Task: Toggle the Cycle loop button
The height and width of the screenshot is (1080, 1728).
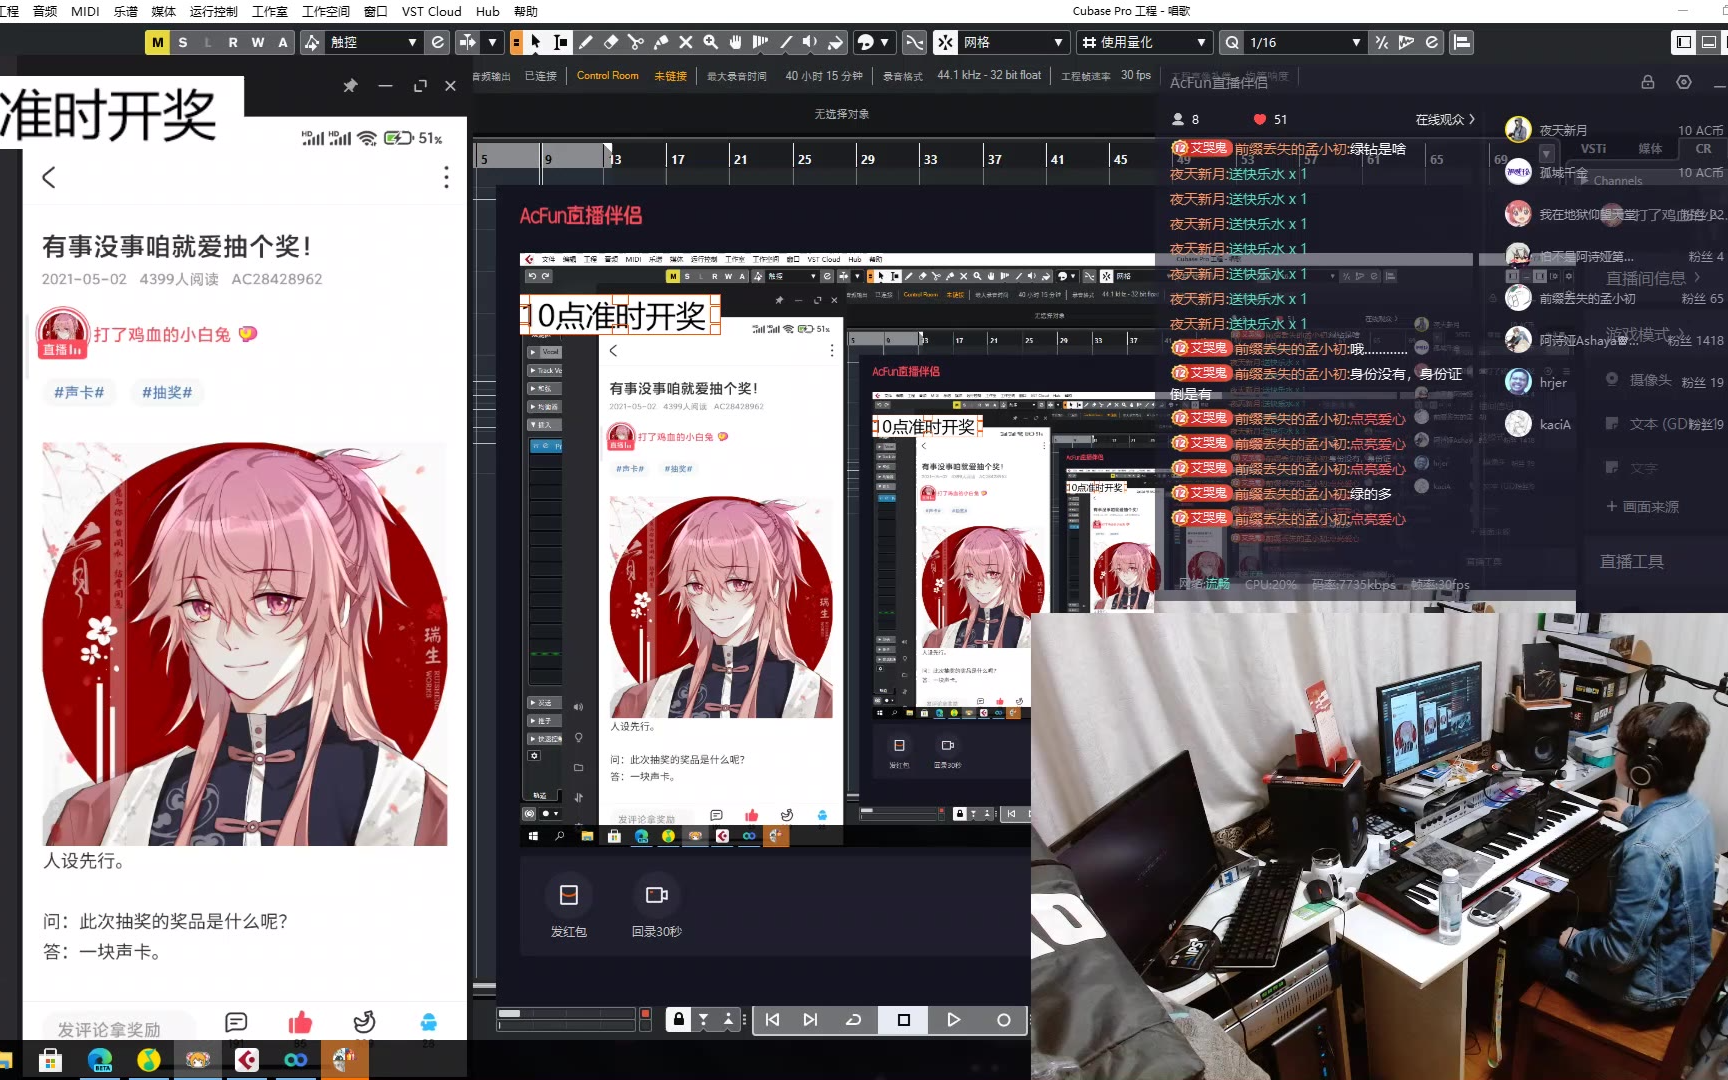Action: tap(853, 1020)
